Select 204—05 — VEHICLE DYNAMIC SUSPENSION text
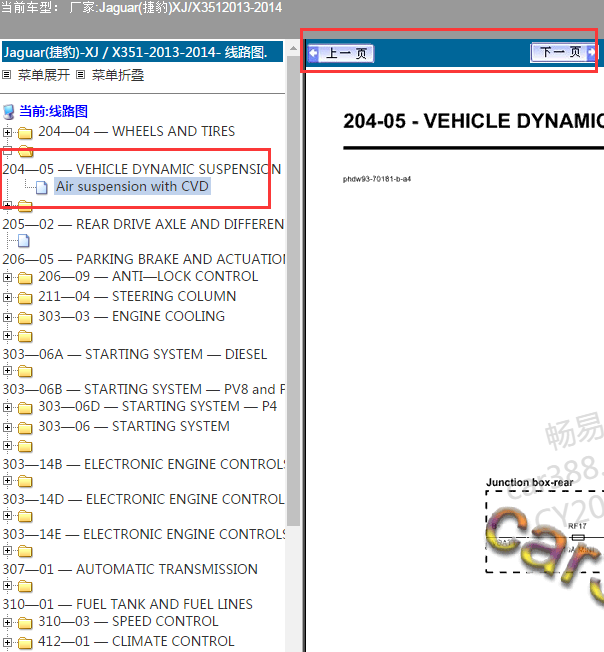604x652 pixels. point(141,169)
